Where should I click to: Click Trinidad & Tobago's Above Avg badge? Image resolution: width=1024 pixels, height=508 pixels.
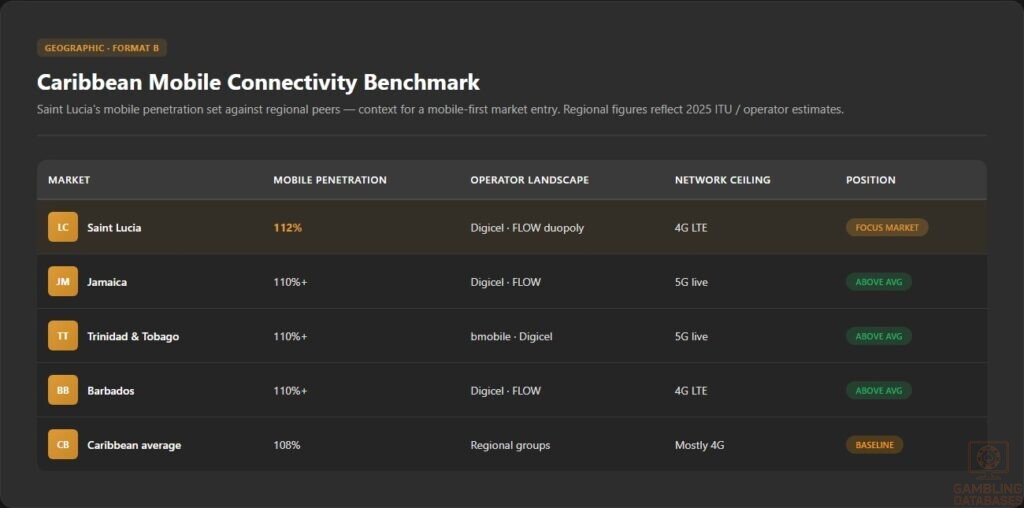coord(878,336)
